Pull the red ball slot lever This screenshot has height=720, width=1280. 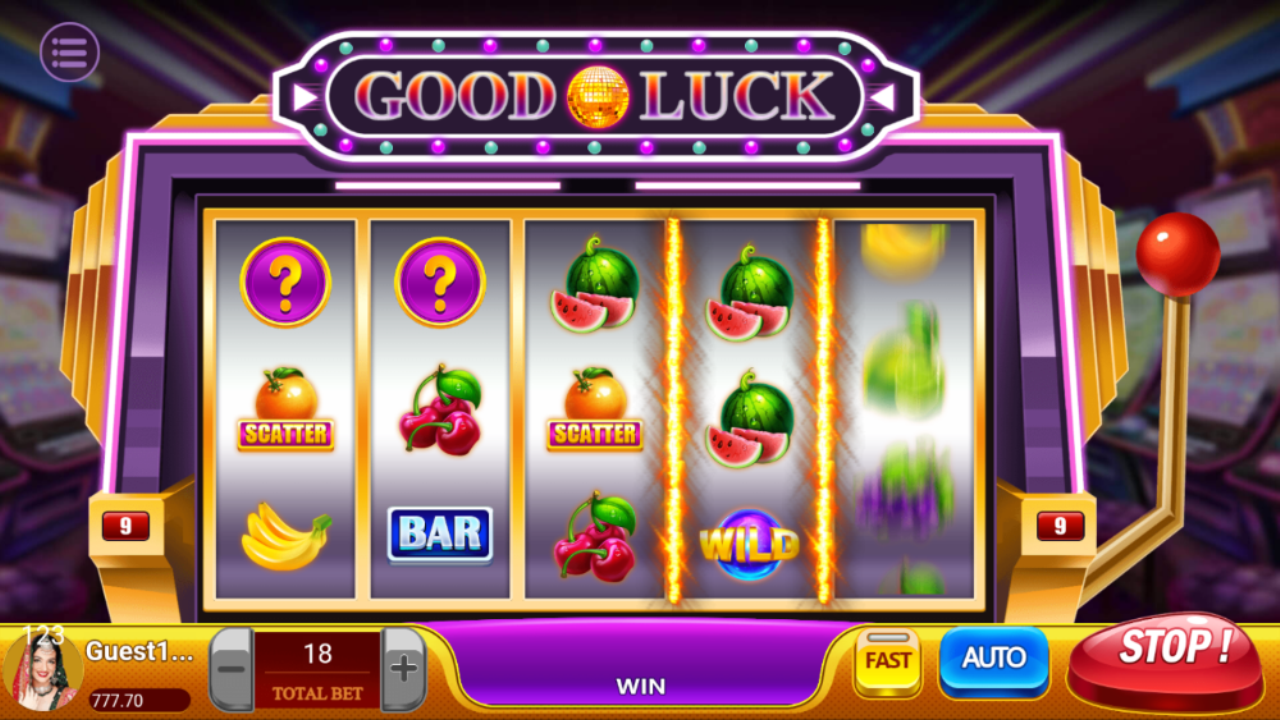click(x=1178, y=254)
